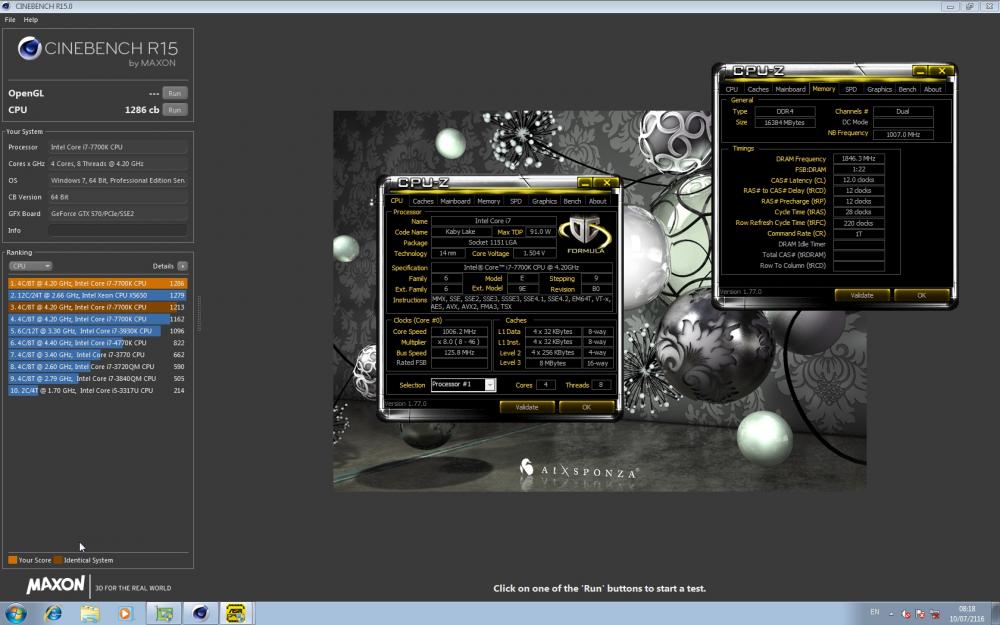
Task: Click the DRAM Frequency value 1846.3 MHz
Action: [x=858, y=159]
